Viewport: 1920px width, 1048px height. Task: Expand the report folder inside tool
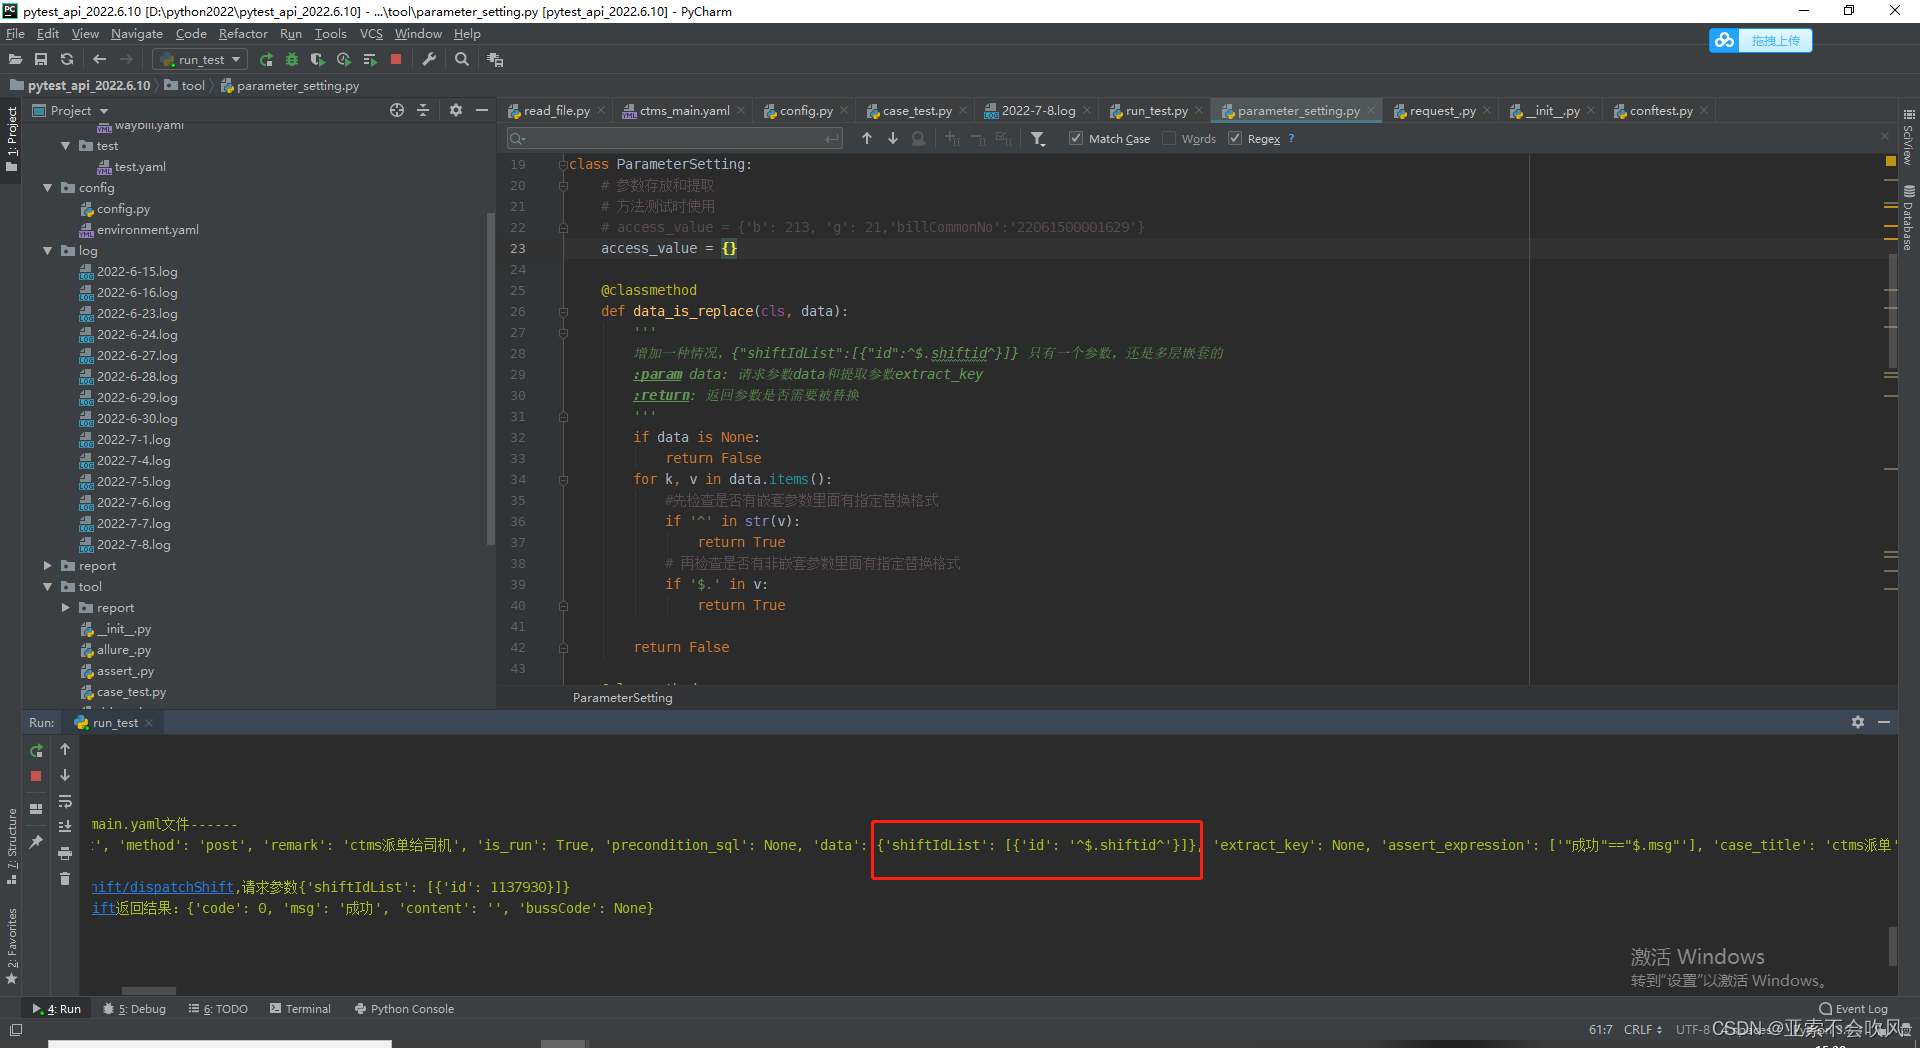coord(65,608)
